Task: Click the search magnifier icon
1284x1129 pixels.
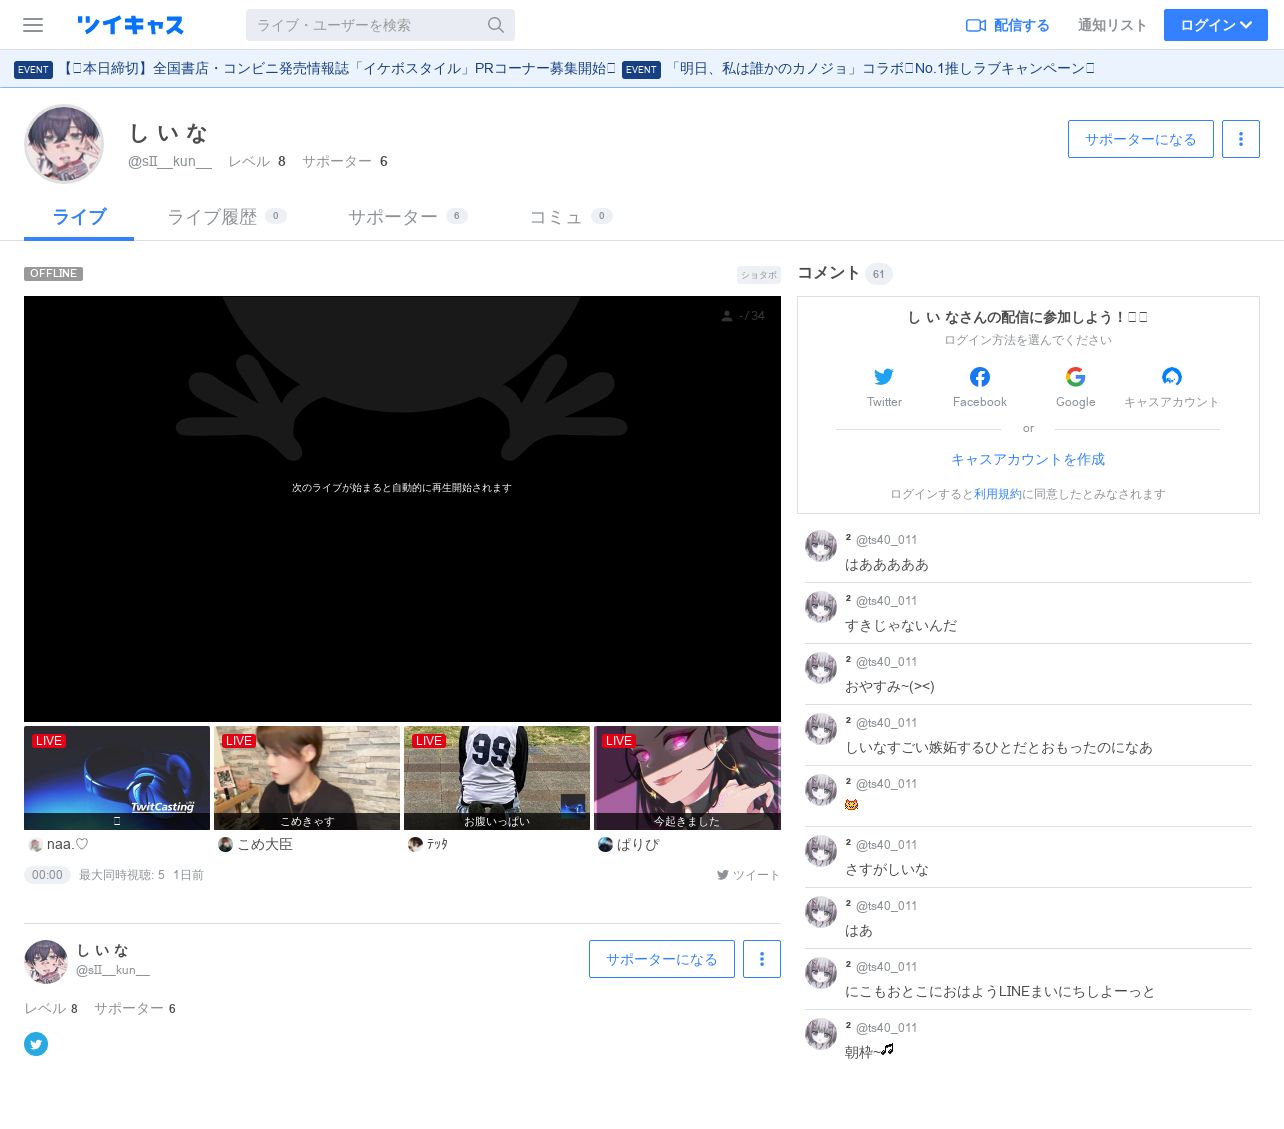Action: pos(496,25)
